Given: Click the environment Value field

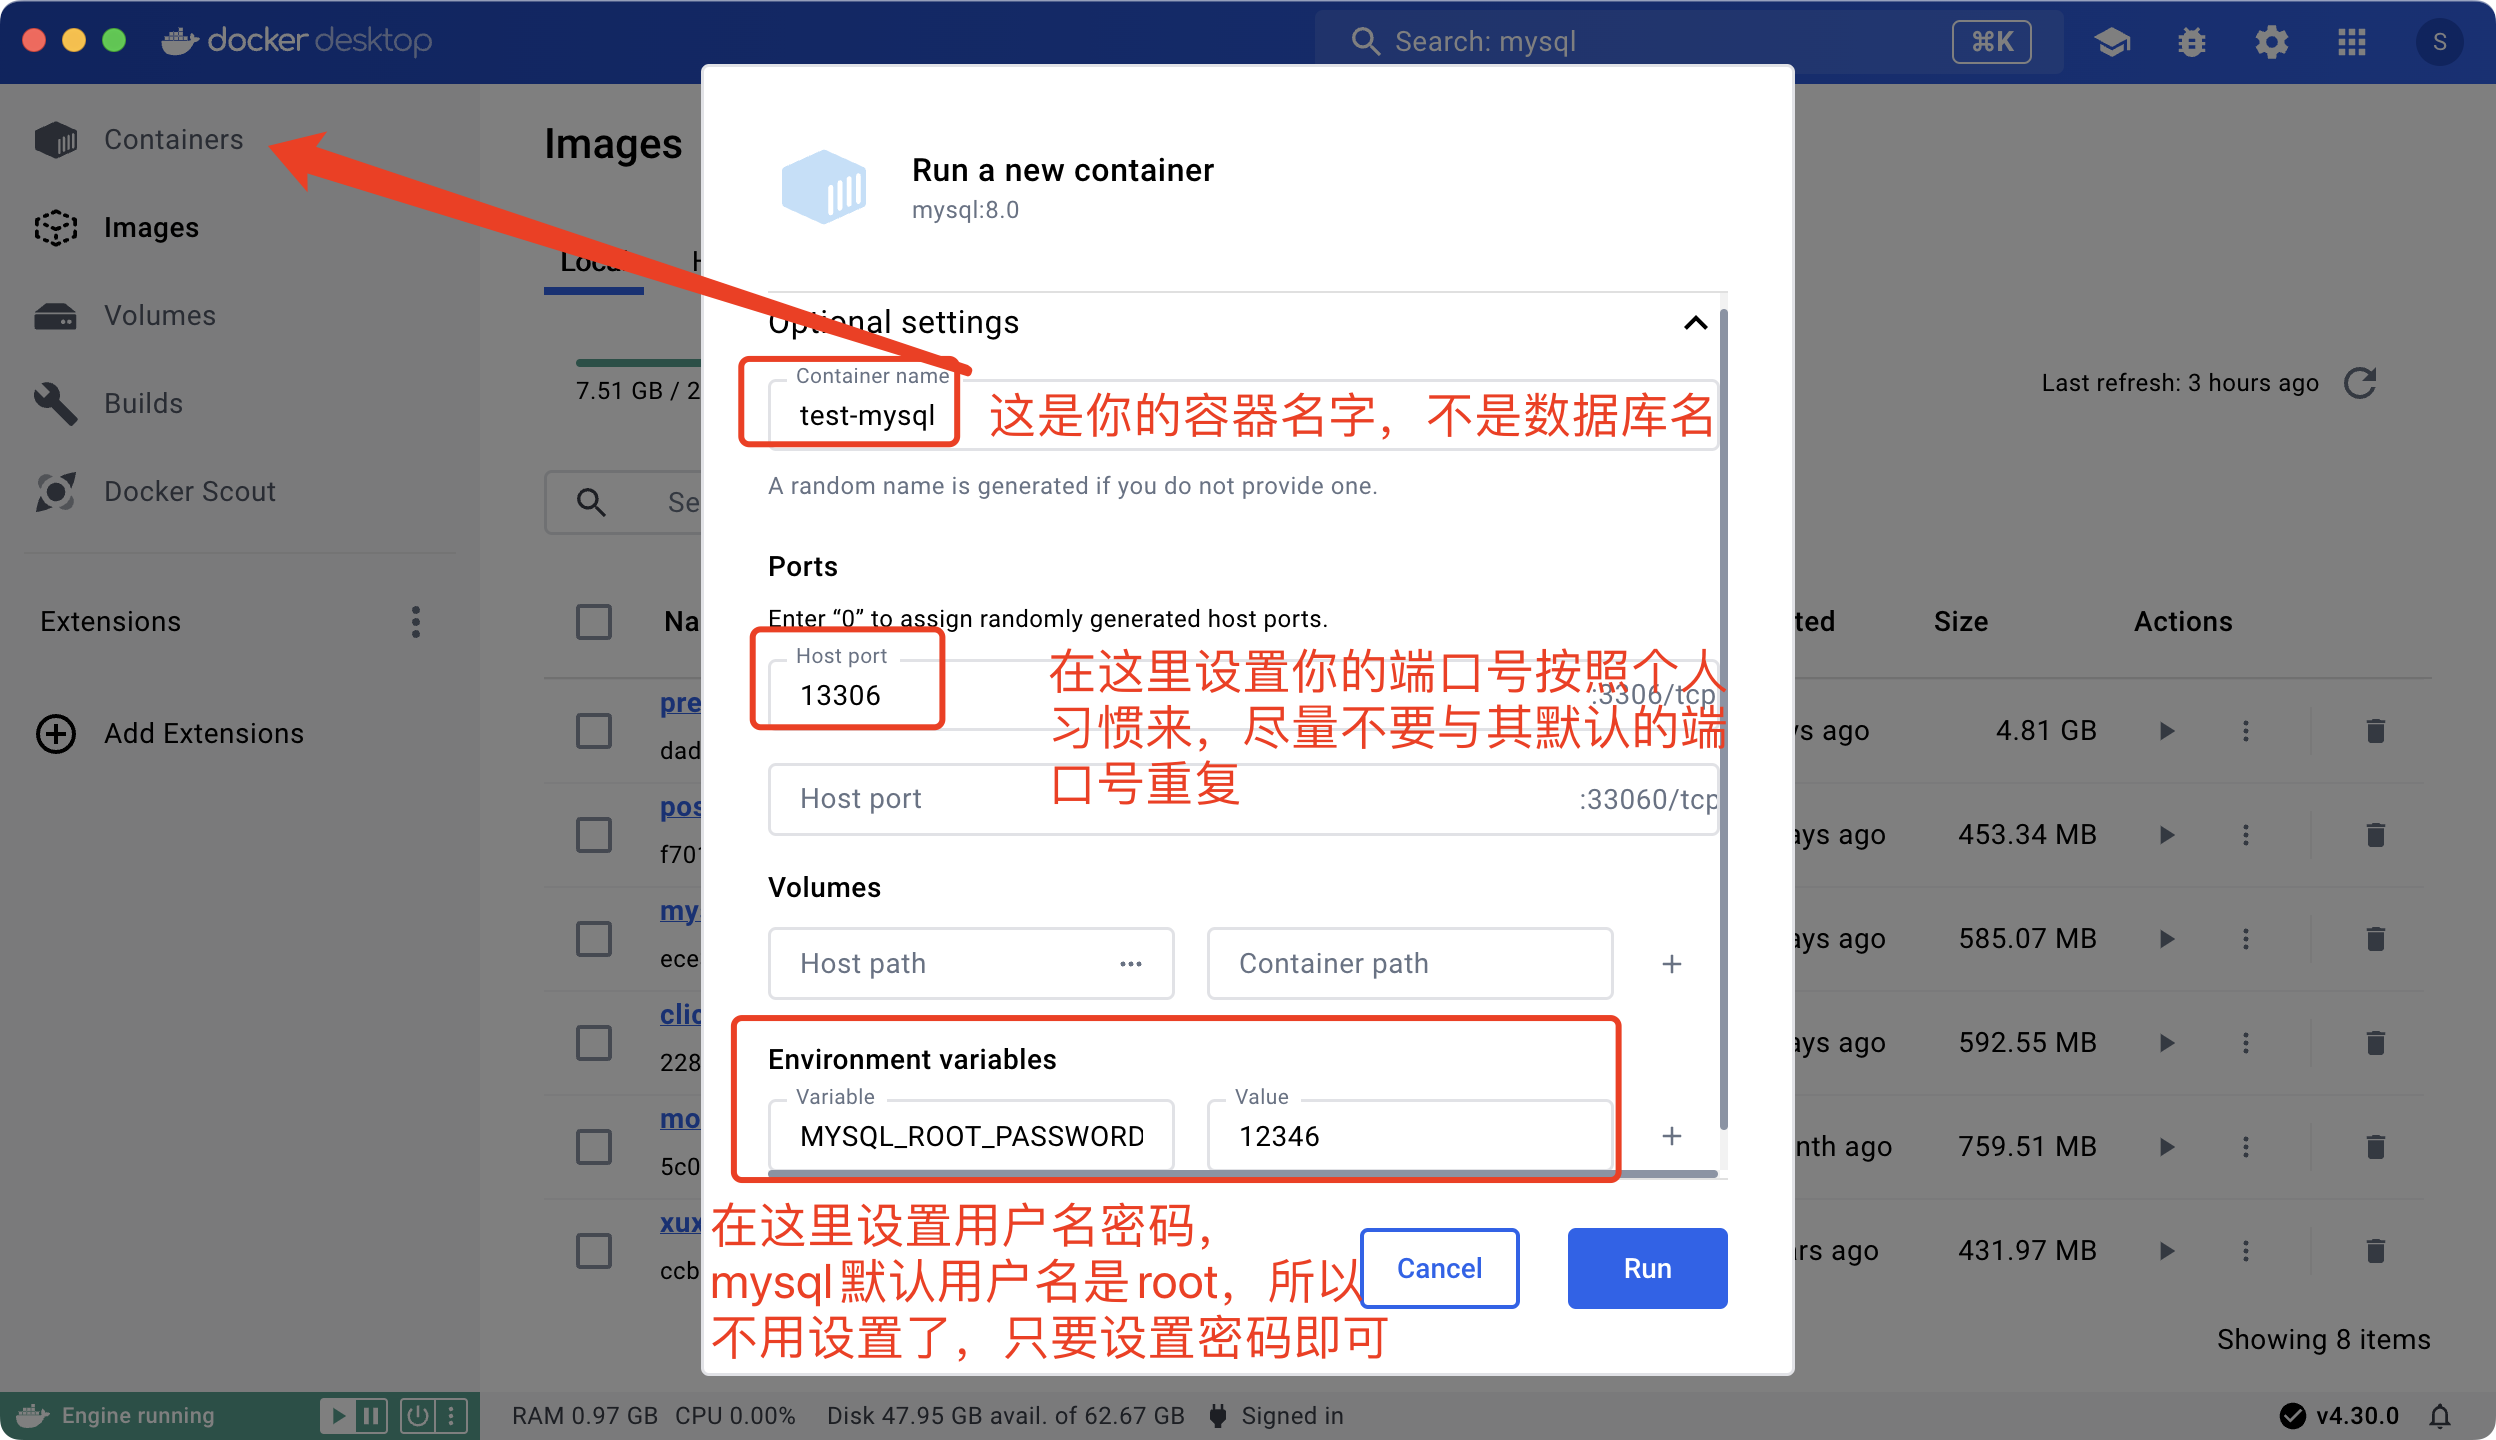Looking at the screenshot, I should 1410,1136.
